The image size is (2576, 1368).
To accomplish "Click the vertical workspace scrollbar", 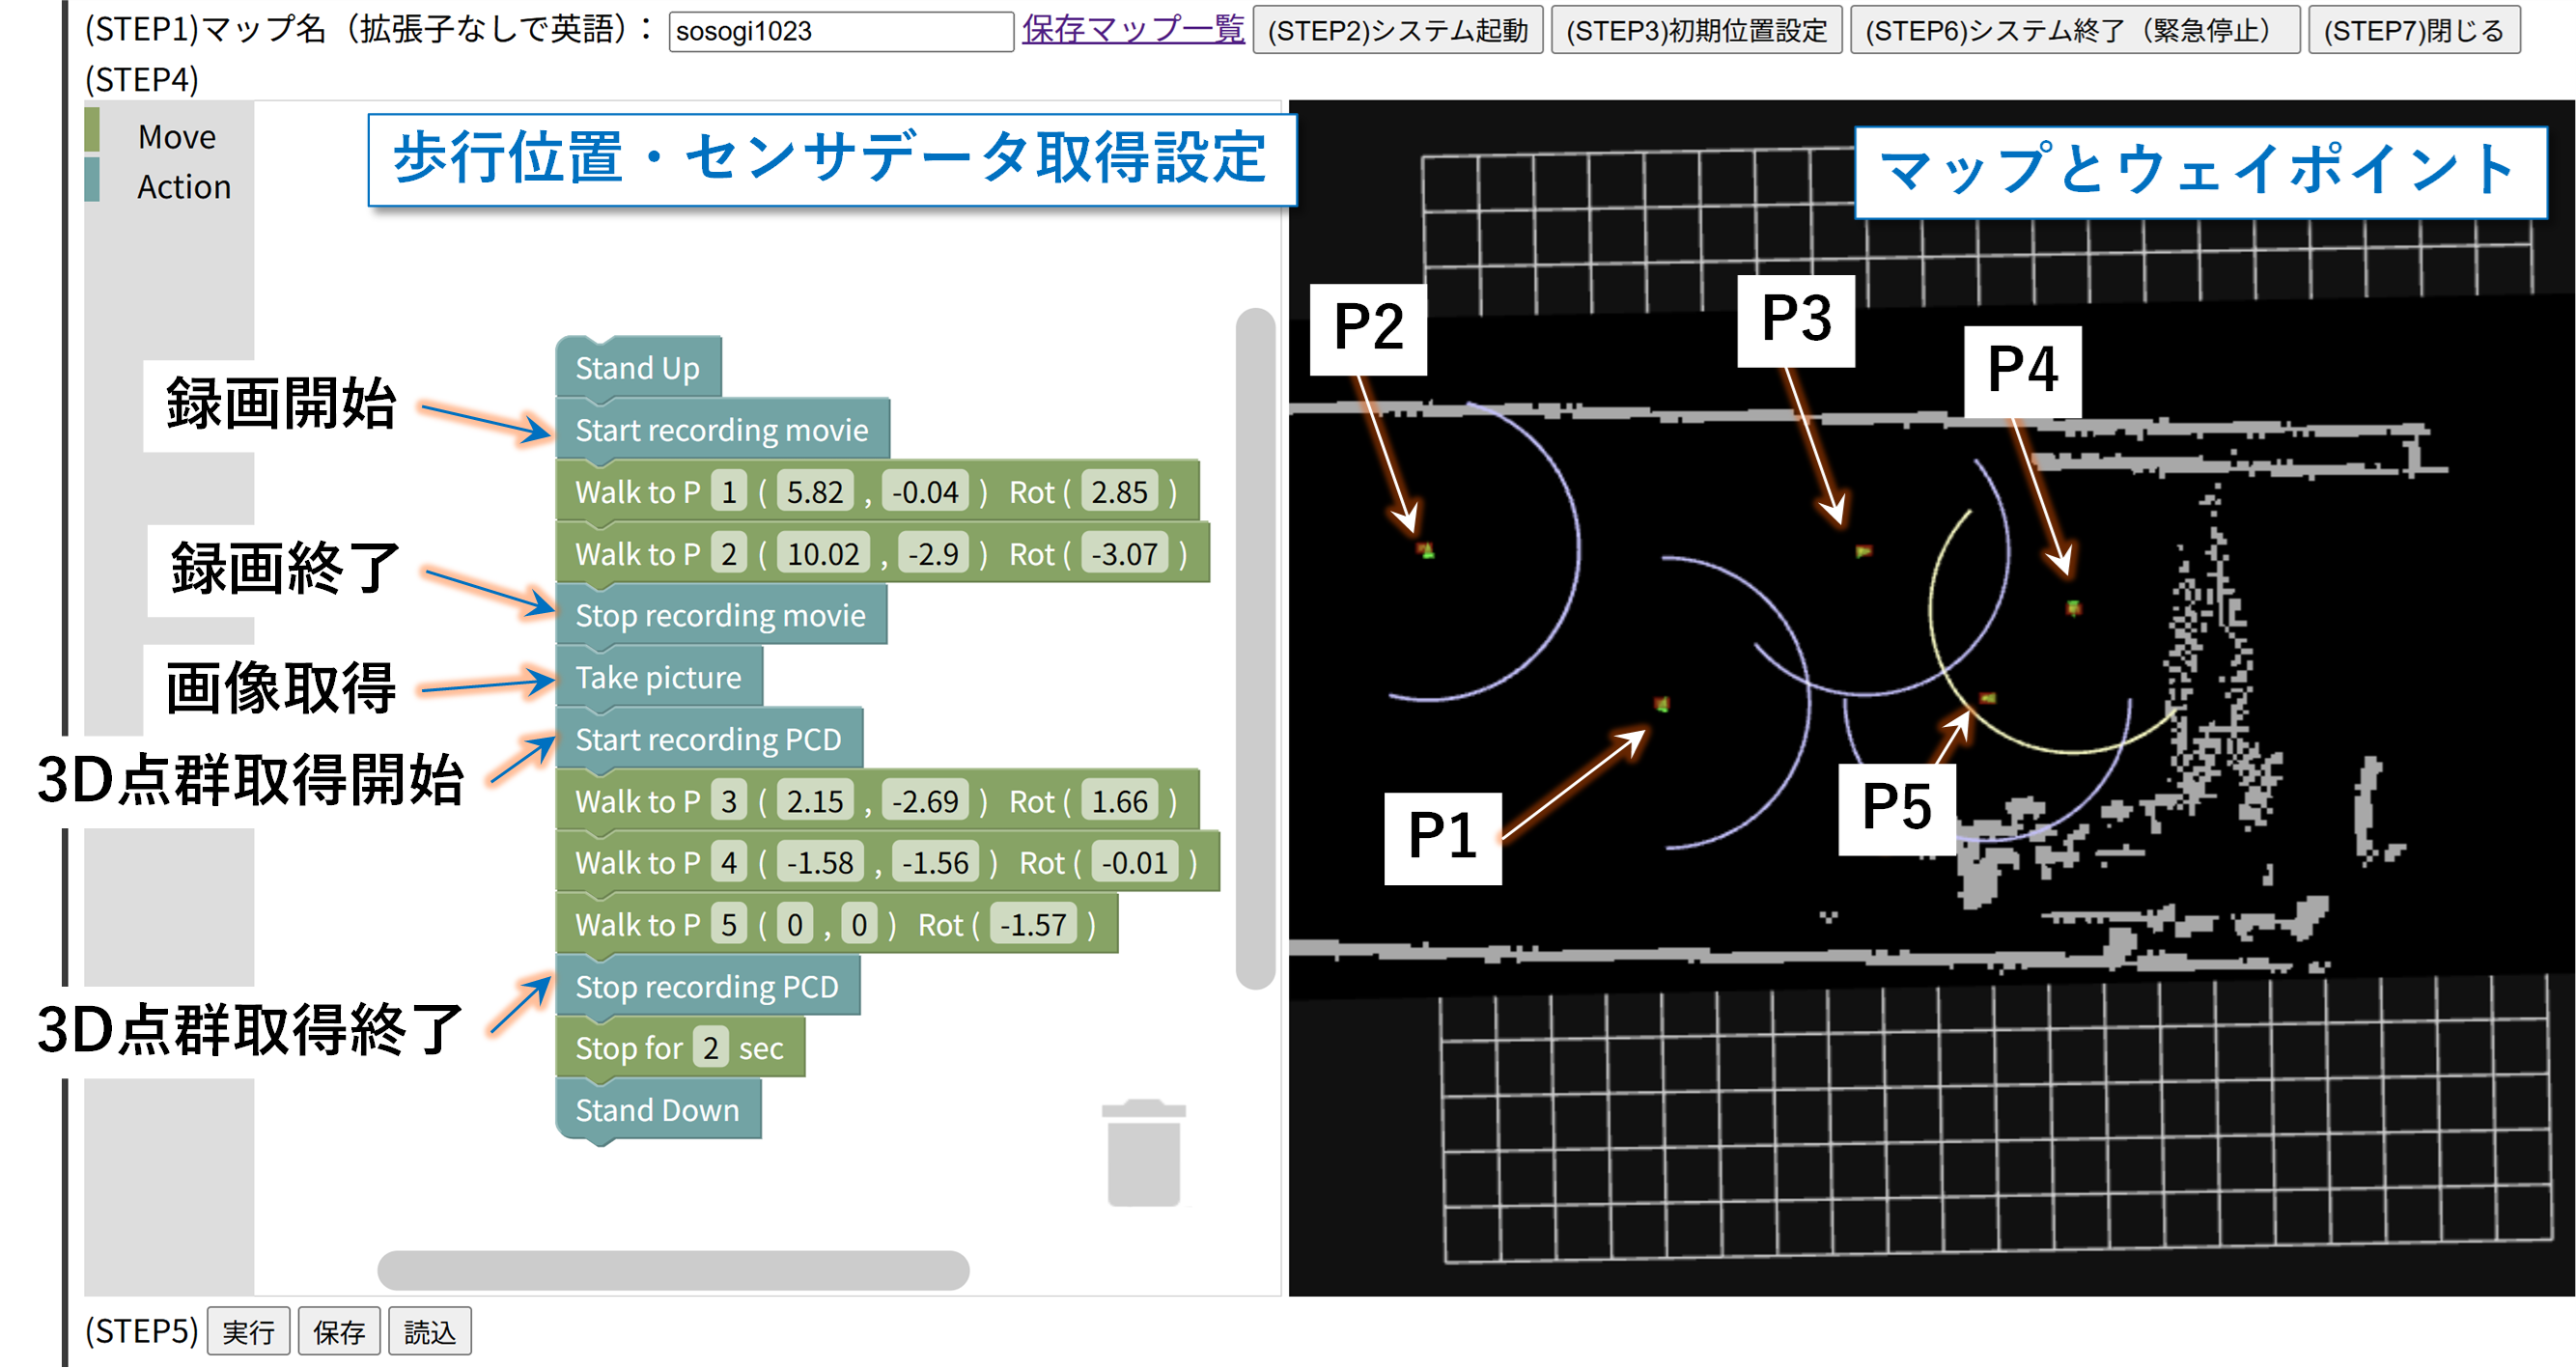I will [1254, 648].
